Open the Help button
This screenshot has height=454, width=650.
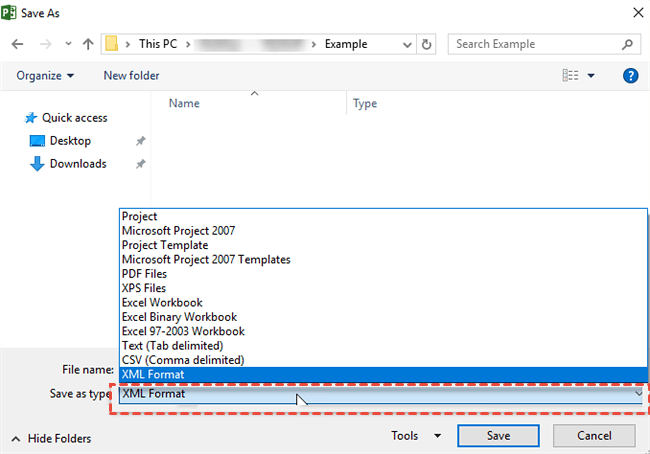[630, 75]
